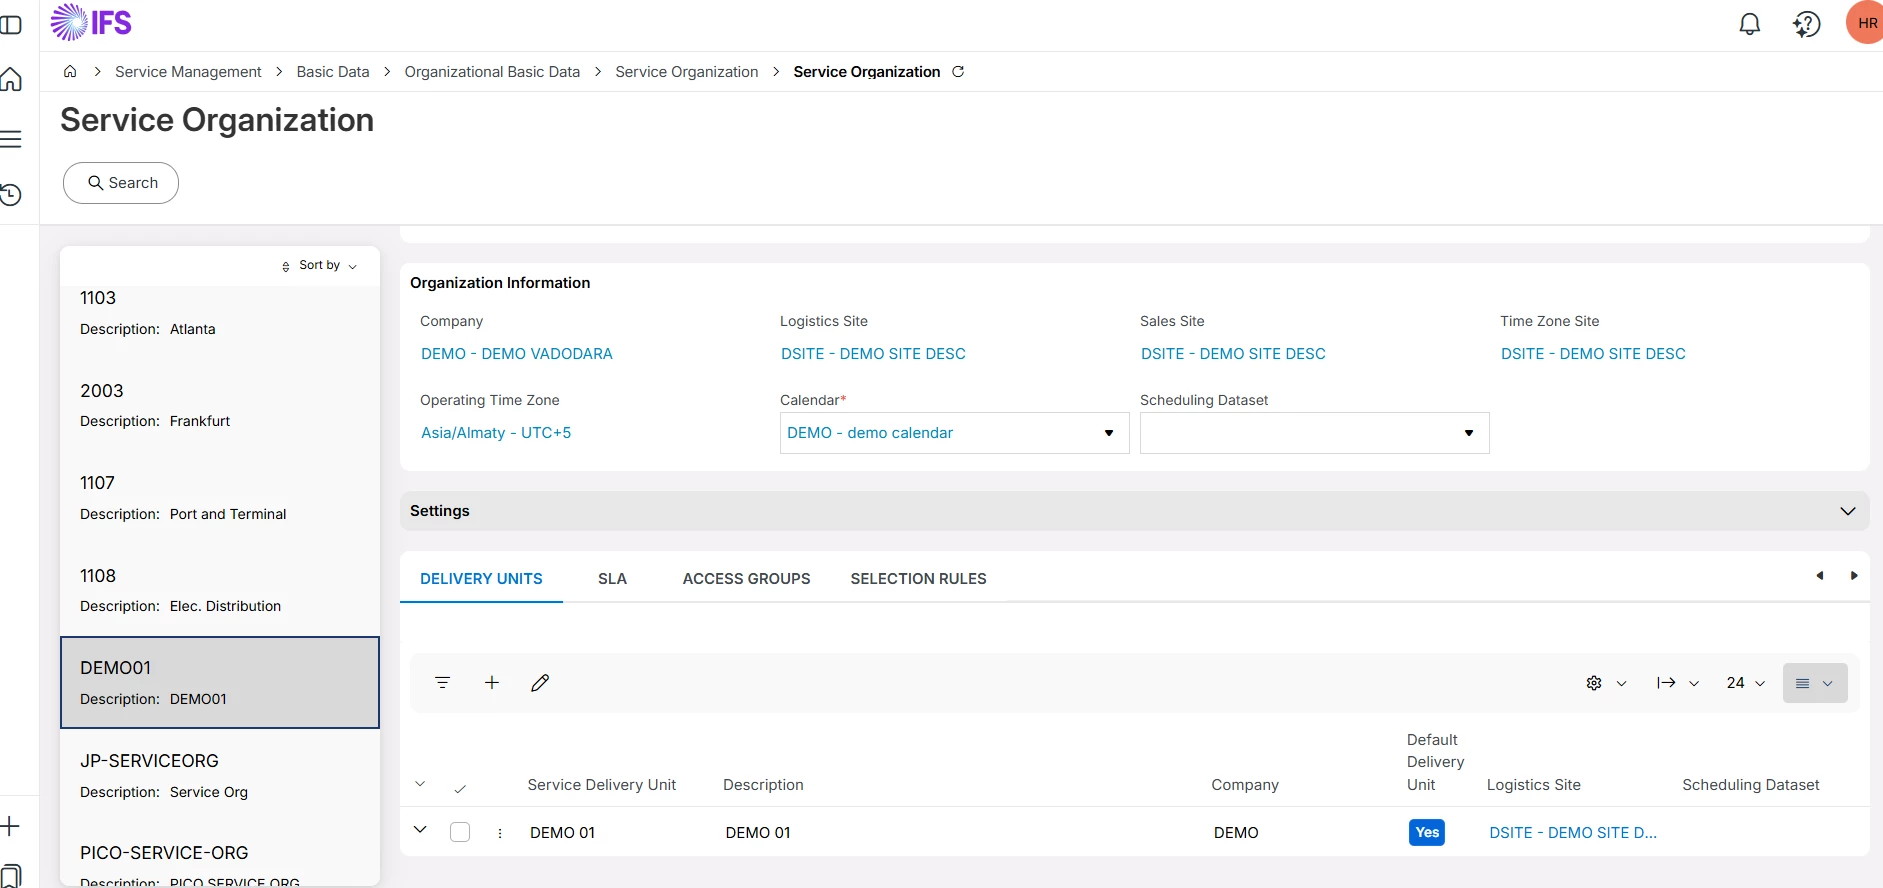Click the pencil edit icon

pyautogui.click(x=540, y=683)
